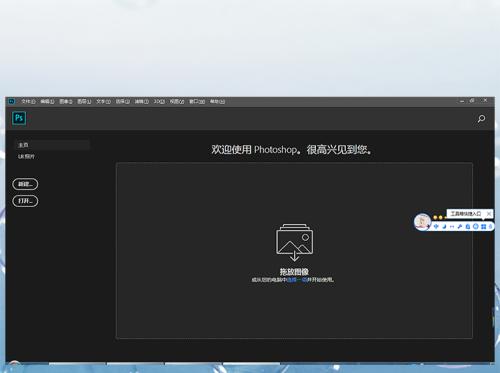Open the 帮助 (Help) menu
500x373 pixels.
(x=217, y=101)
